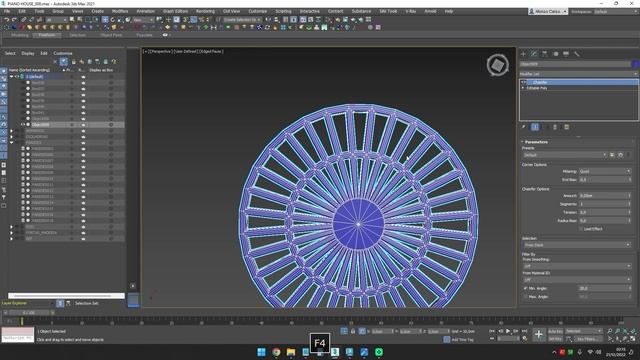Open the Selection dropdown showing From Stack
640x360 pixels.
coord(577,245)
